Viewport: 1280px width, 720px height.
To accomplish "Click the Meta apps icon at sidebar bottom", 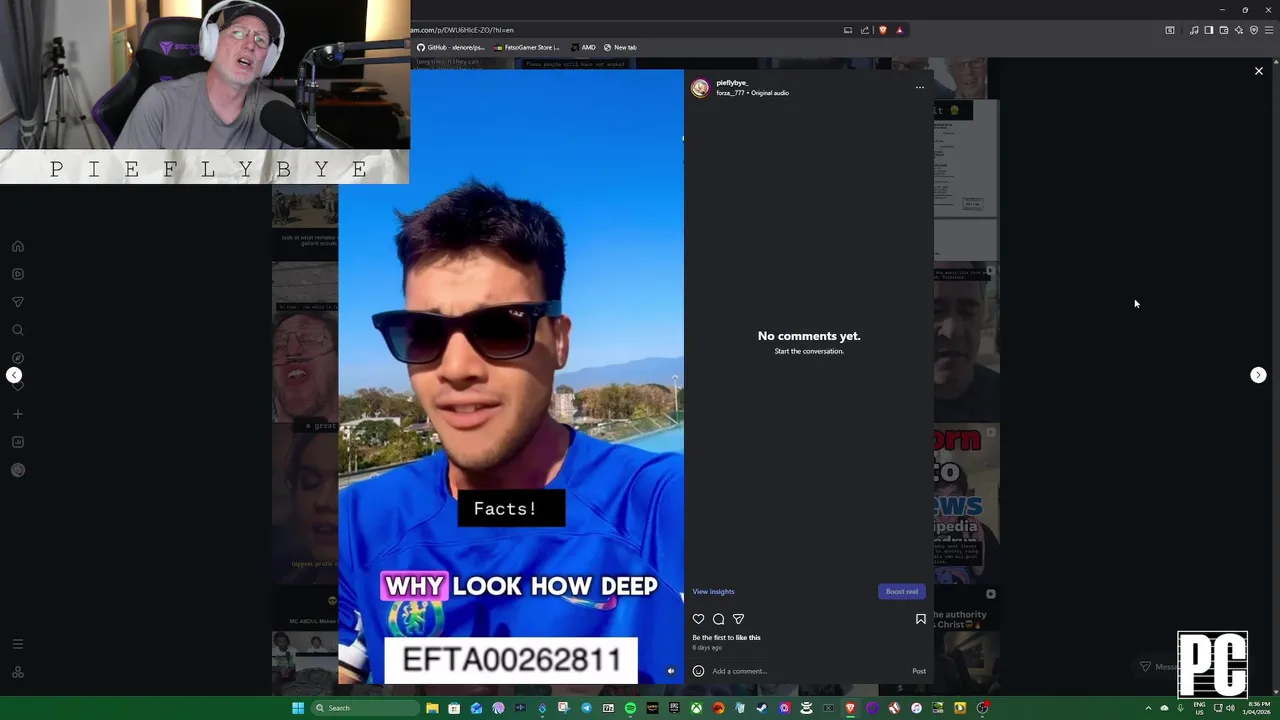I will (x=18, y=672).
